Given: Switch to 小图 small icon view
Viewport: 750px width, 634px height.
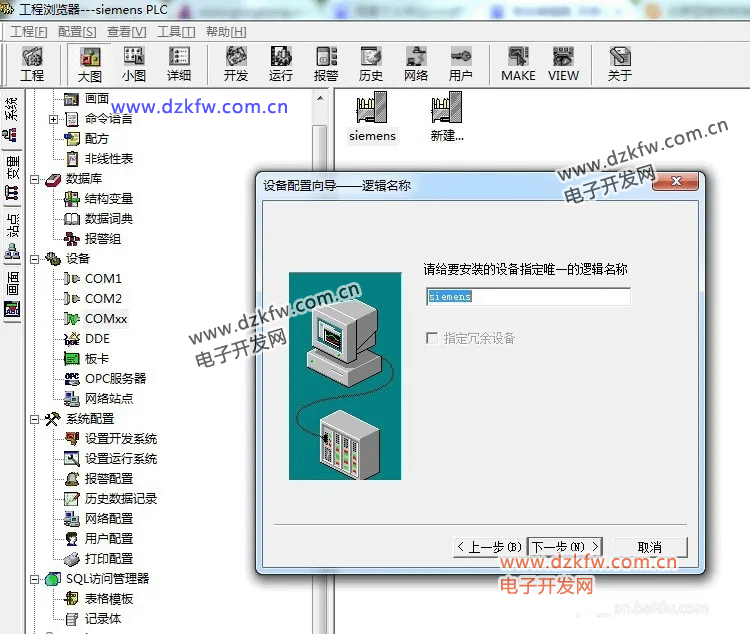Looking at the screenshot, I should tap(134, 64).
